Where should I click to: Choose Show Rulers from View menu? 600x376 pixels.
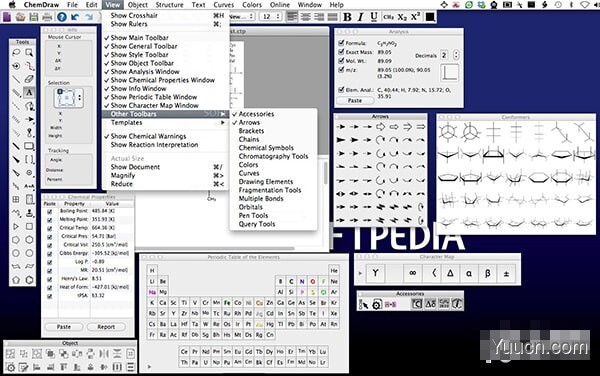coord(166,24)
